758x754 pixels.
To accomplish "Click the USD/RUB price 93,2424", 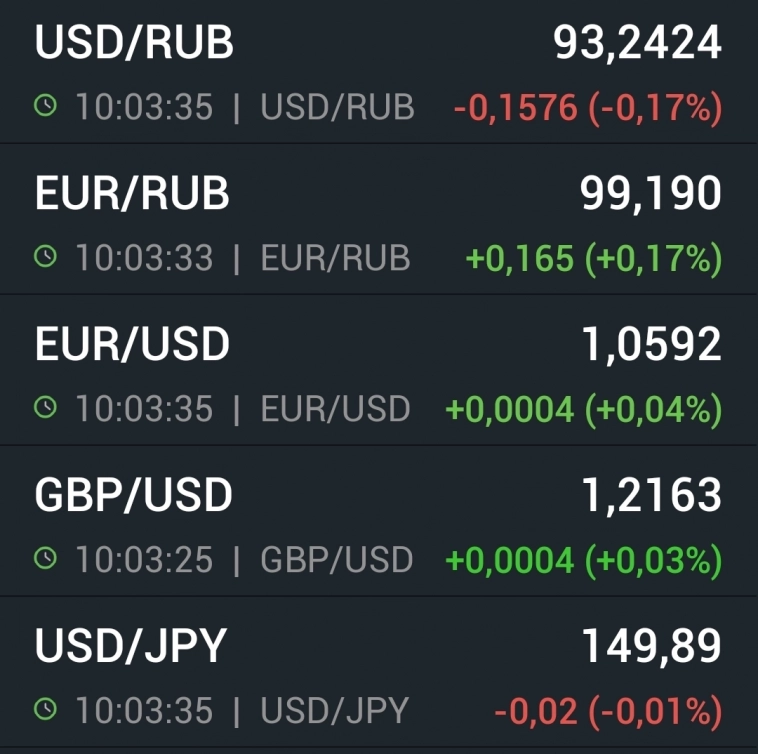I will coord(637,43).
